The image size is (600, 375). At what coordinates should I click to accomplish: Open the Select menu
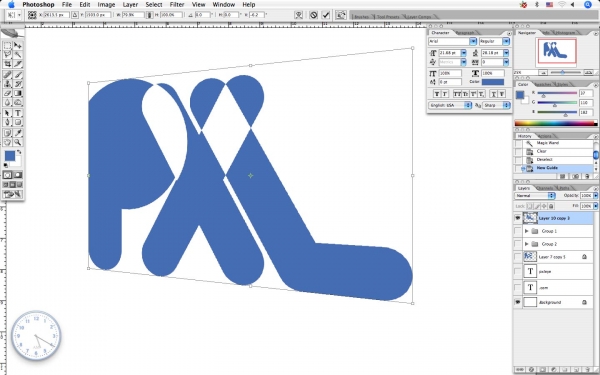154,5
